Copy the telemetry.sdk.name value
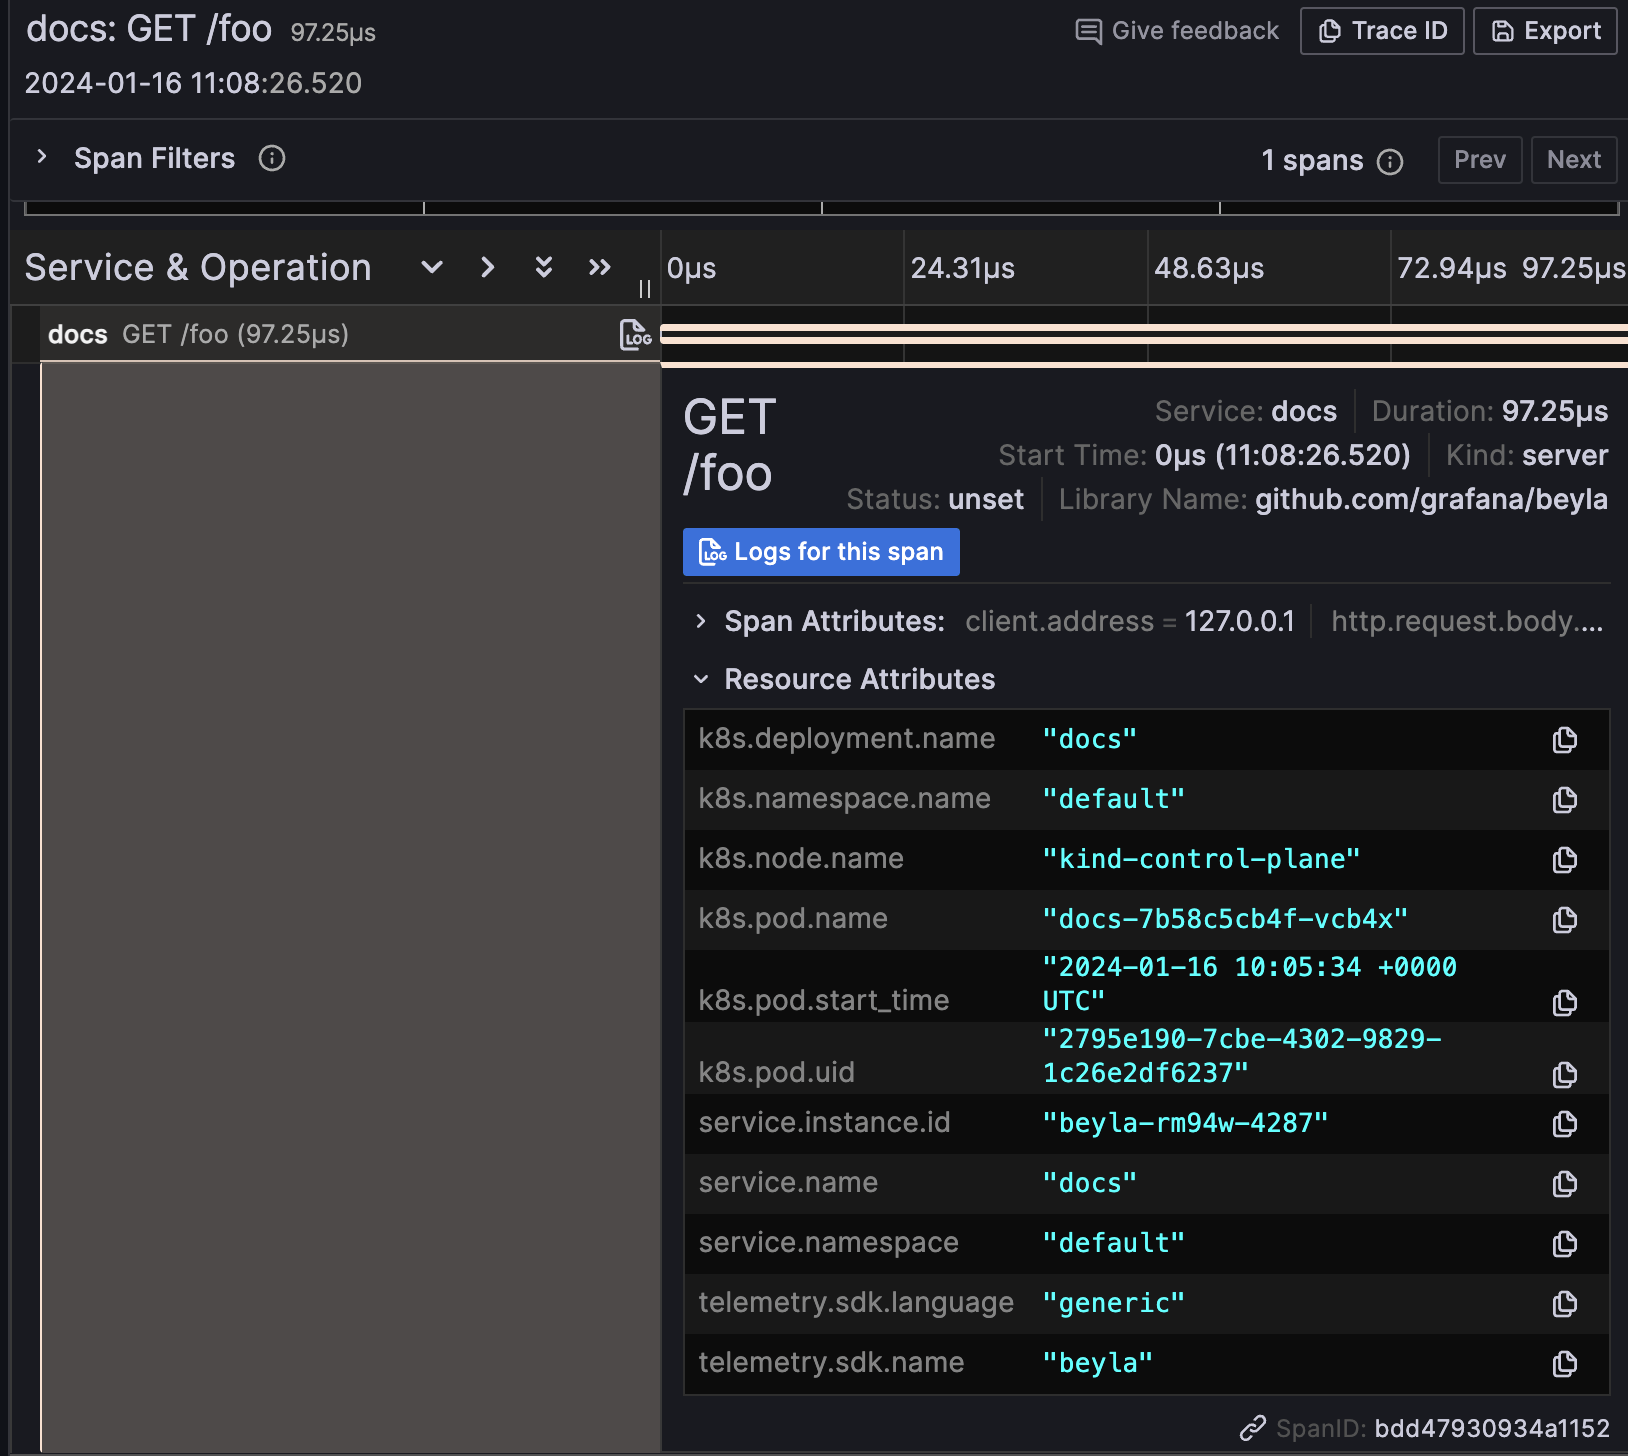 click(x=1564, y=1364)
